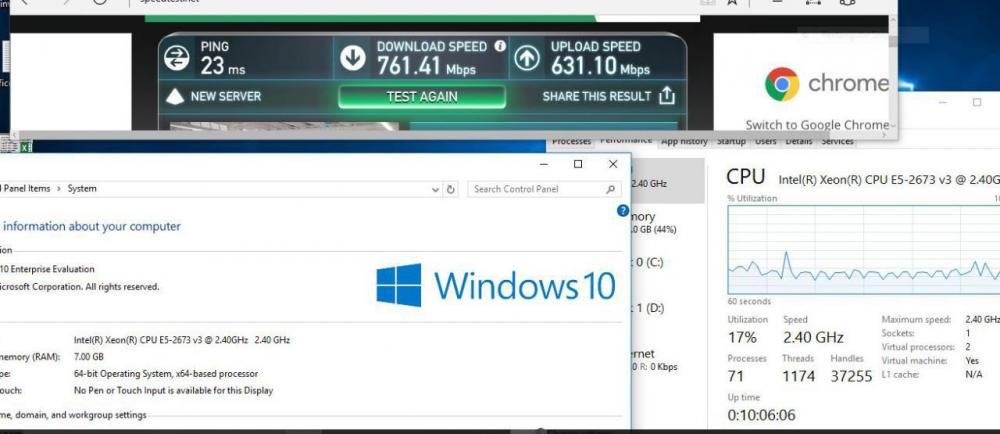Click the ping arrows icon
This screenshot has width=1000, height=434.
[177, 58]
